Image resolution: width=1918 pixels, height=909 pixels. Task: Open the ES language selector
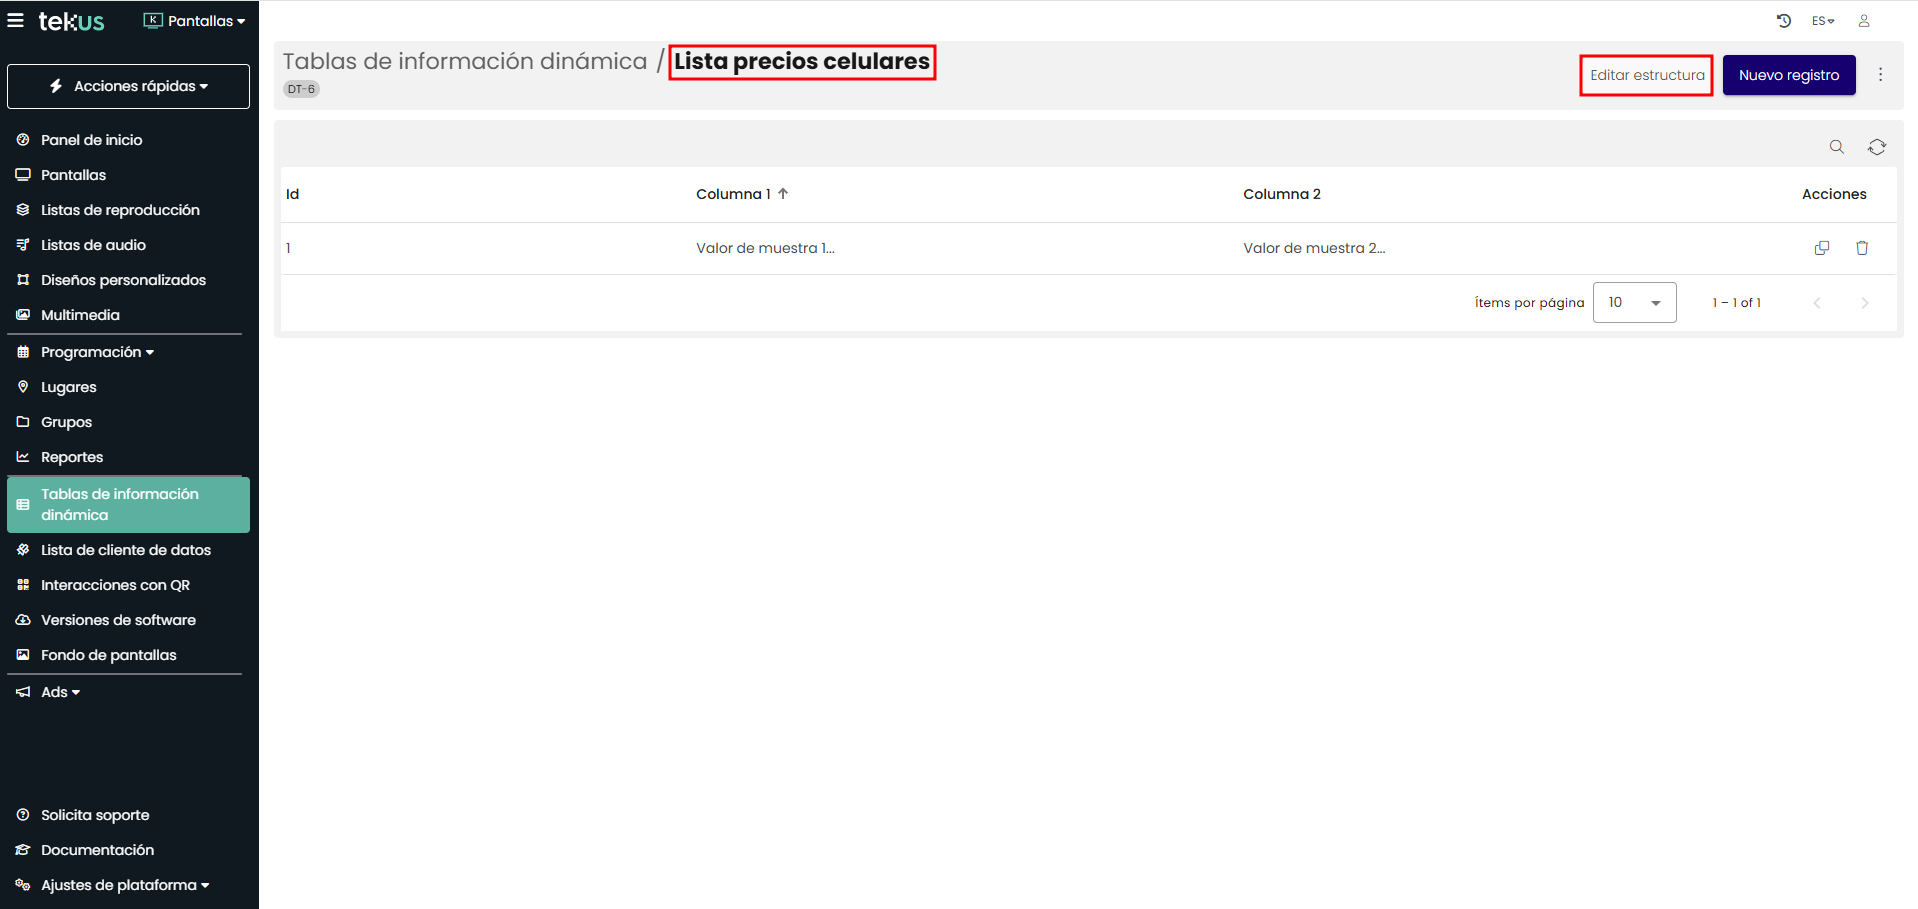point(1822,20)
